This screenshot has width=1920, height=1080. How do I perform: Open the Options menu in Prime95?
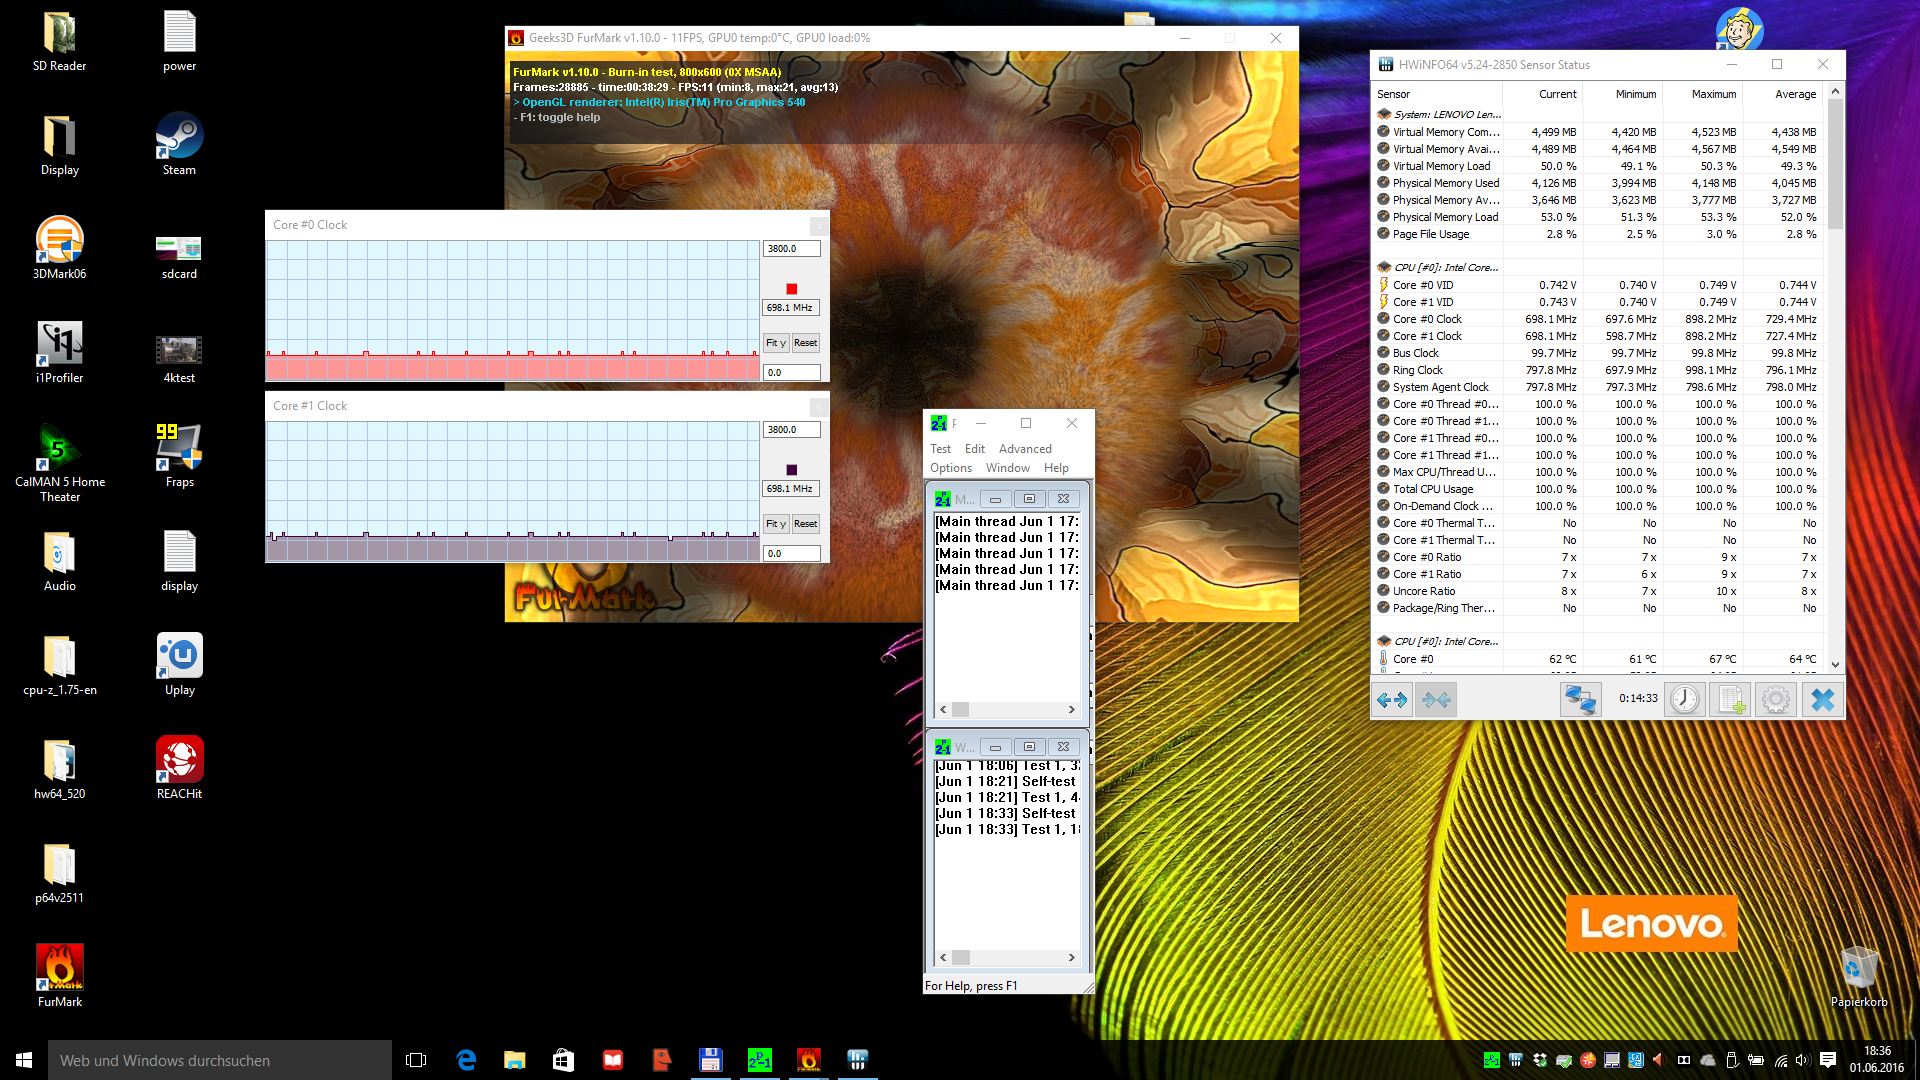[x=950, y=468]
